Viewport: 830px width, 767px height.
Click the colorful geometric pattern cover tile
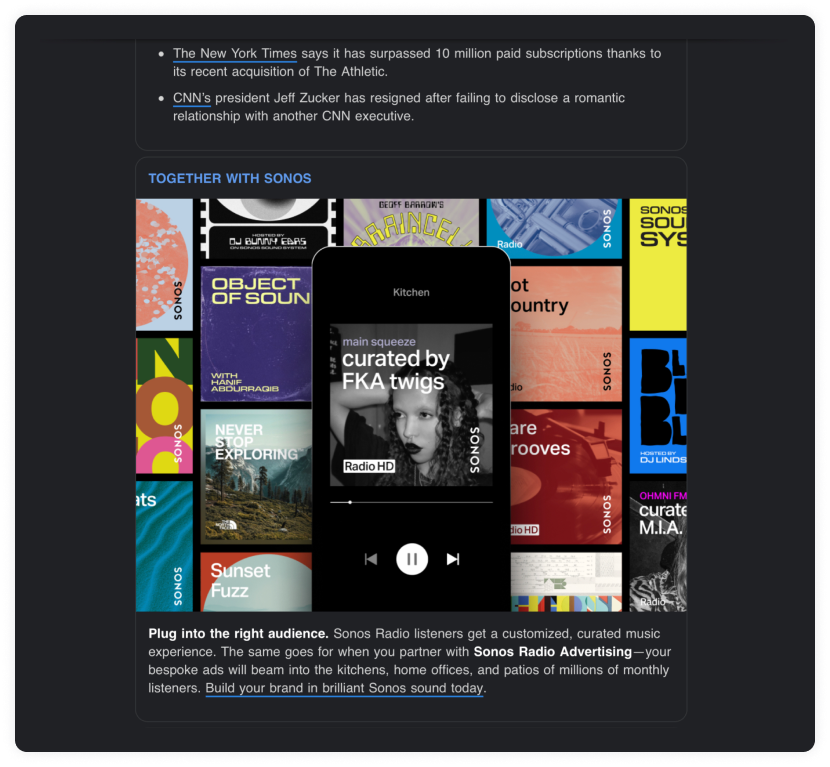[566, 582]
